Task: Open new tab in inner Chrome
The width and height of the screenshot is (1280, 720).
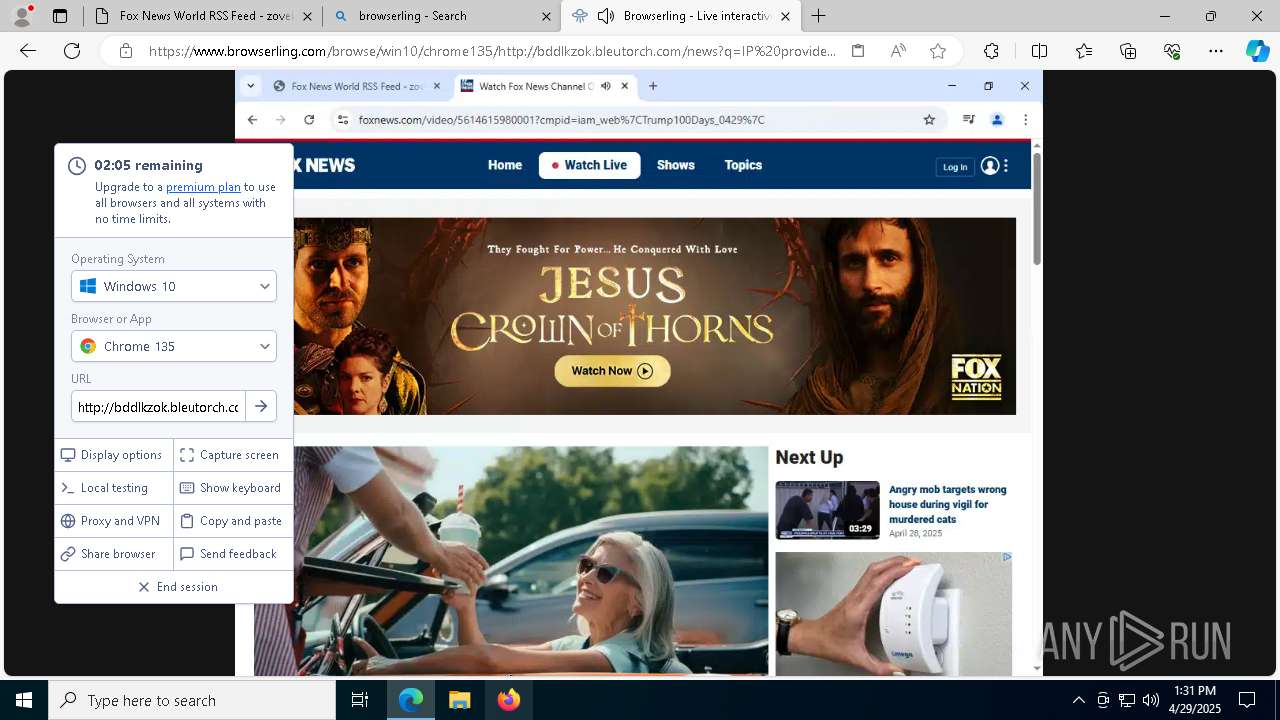Action: pyautogui.click(x=653, y=86)
